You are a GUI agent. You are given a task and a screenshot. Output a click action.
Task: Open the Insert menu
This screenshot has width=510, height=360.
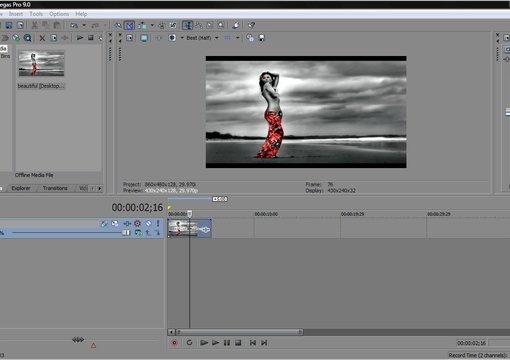click(16, 14)
